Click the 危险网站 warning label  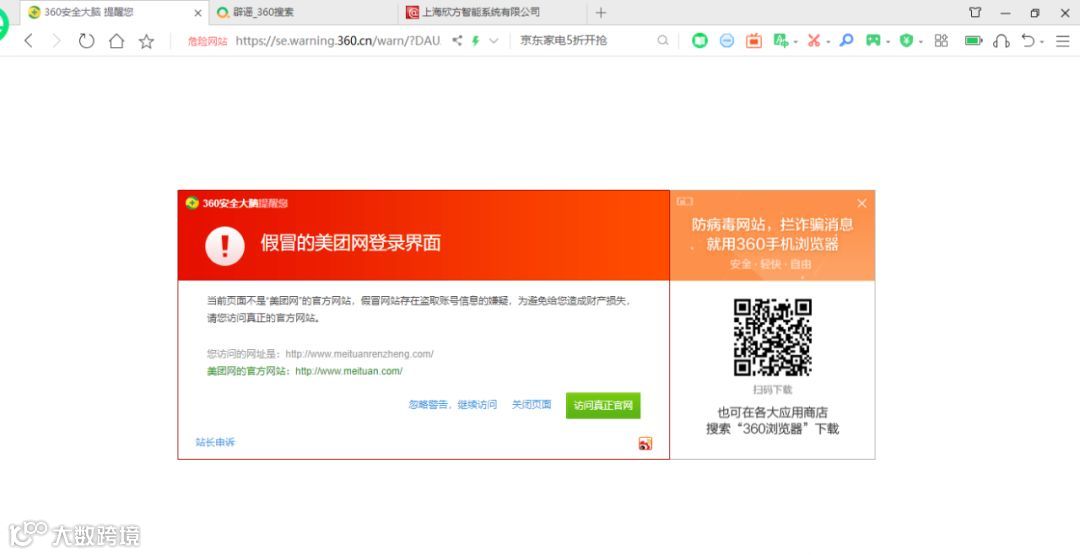click(x=207, y=41)
